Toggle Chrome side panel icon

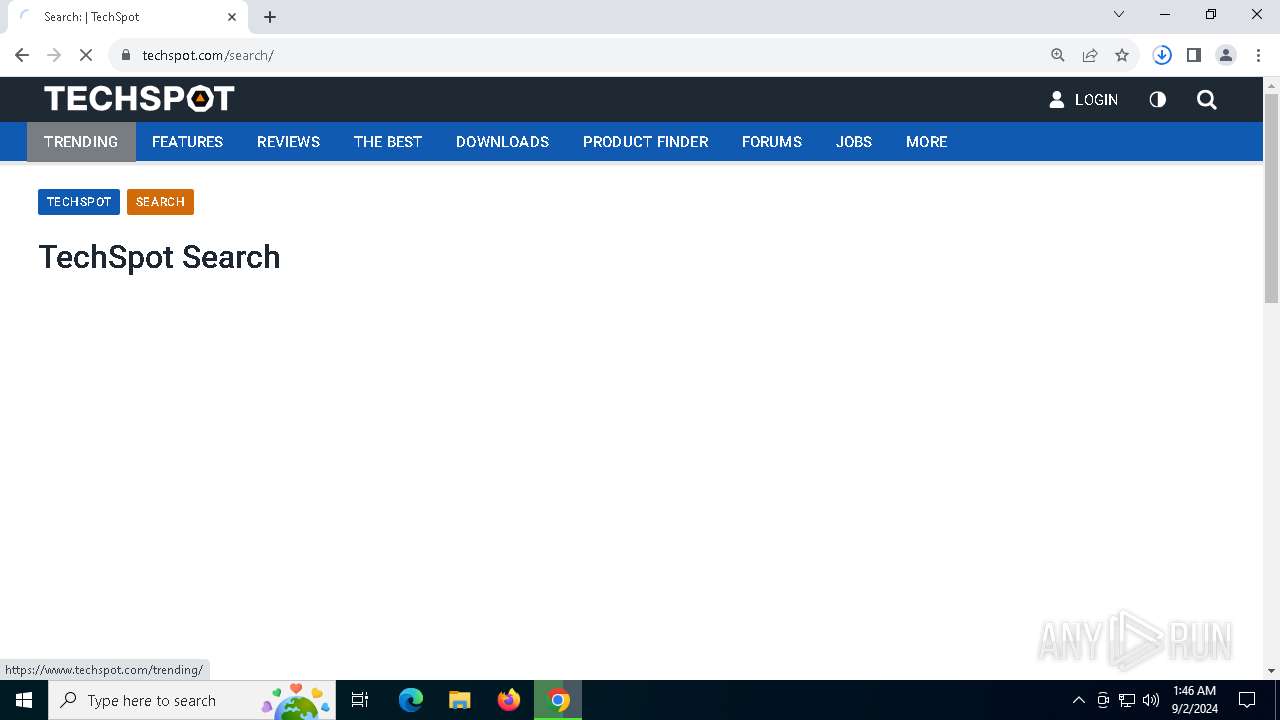[x=1194, y=55]
